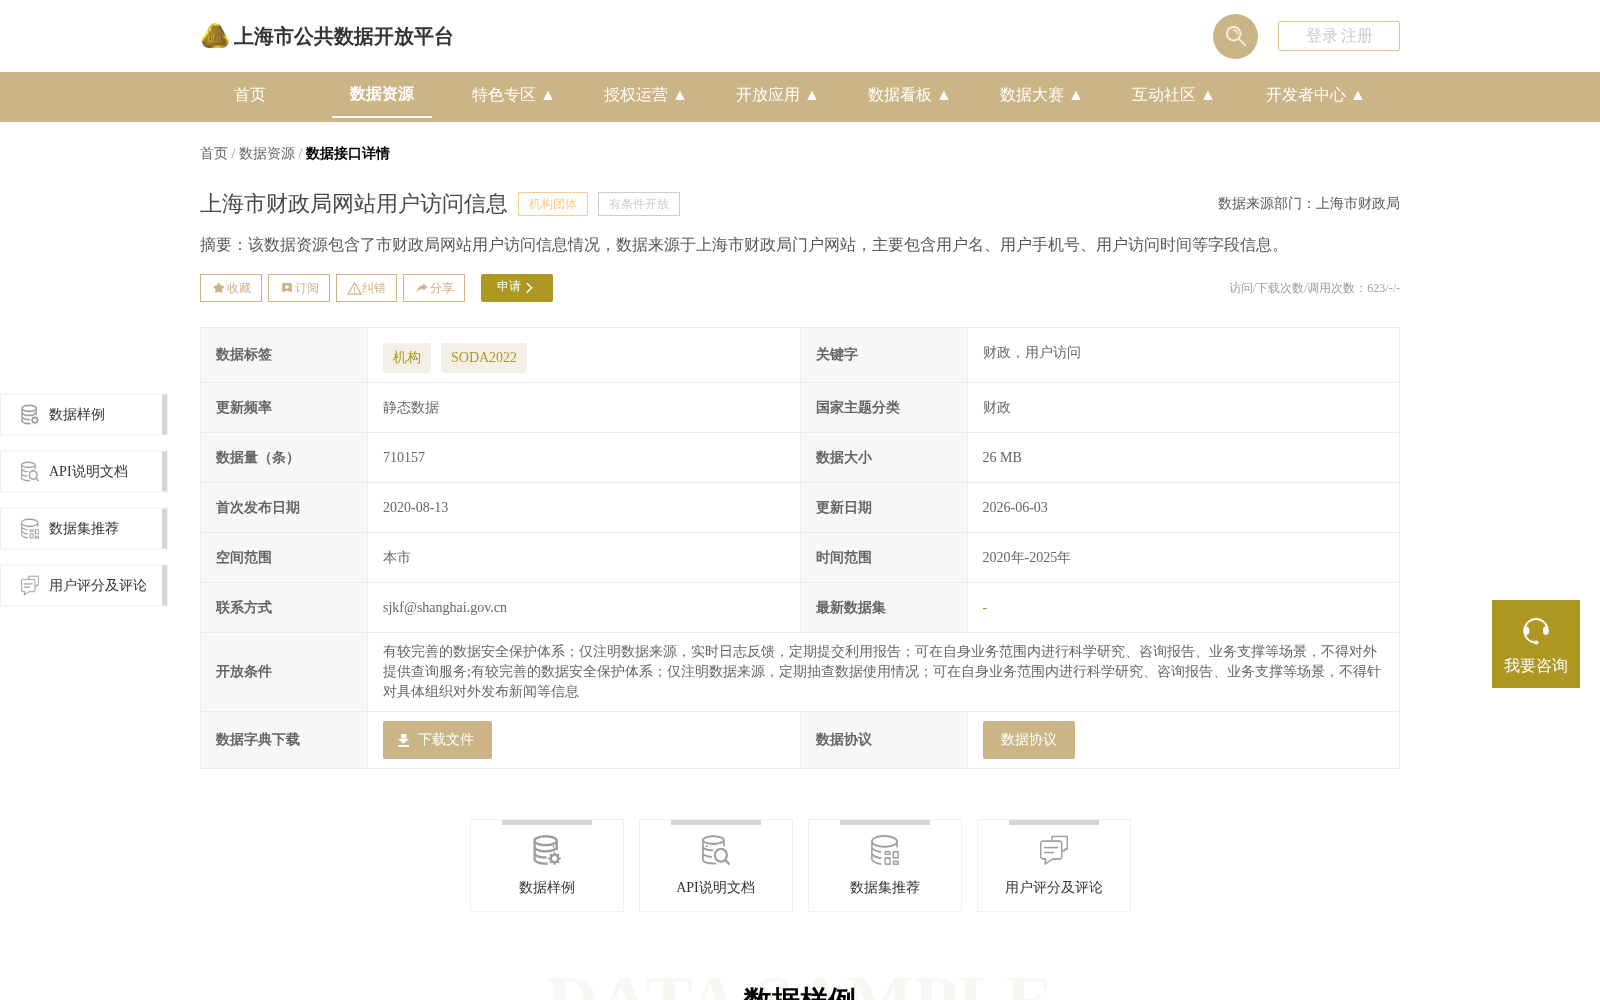This screenshot has height=1000, width=1600.
Task: Click the platform logo icon
Action: [x=215, y=36]
